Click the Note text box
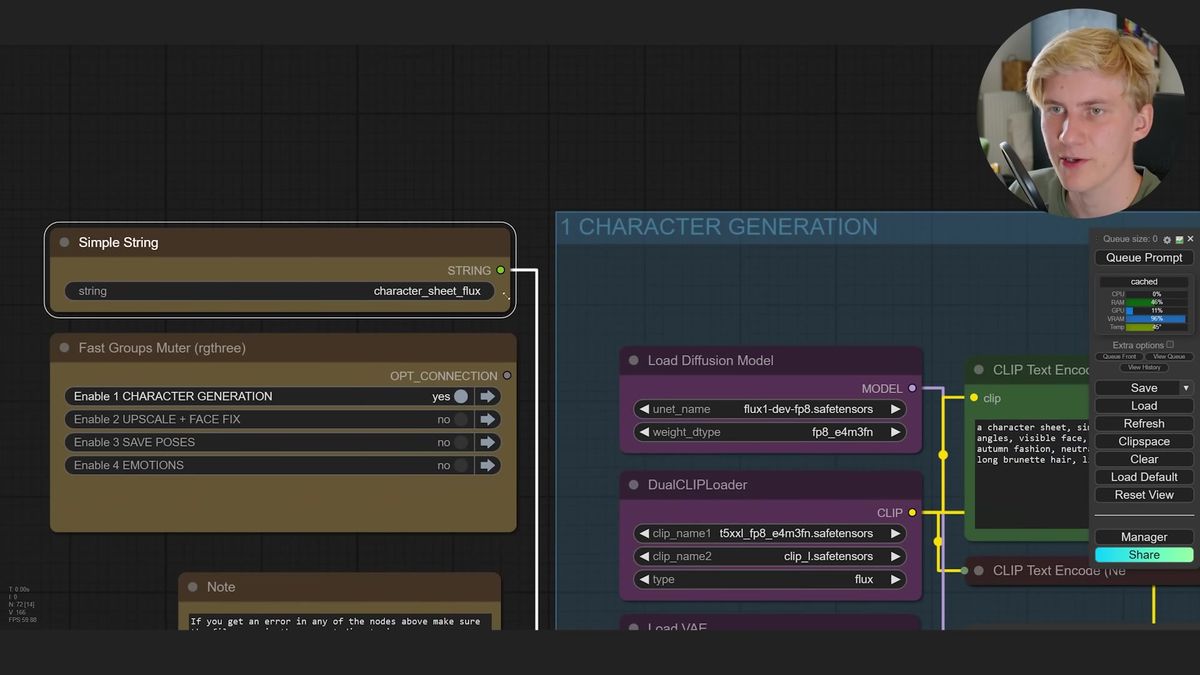 pos(340,621)
